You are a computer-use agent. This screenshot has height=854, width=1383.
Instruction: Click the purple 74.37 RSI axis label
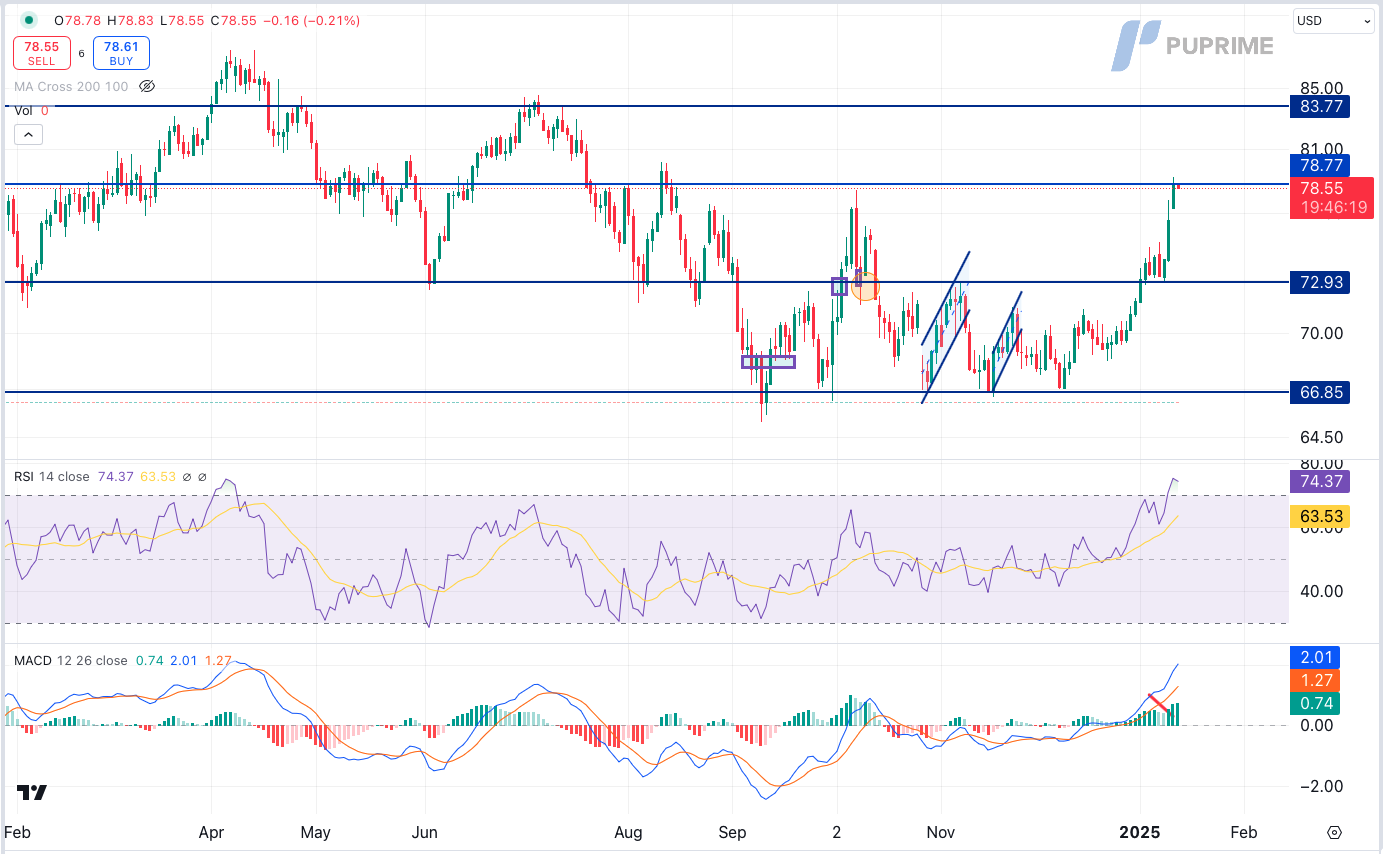[1321, 481]
